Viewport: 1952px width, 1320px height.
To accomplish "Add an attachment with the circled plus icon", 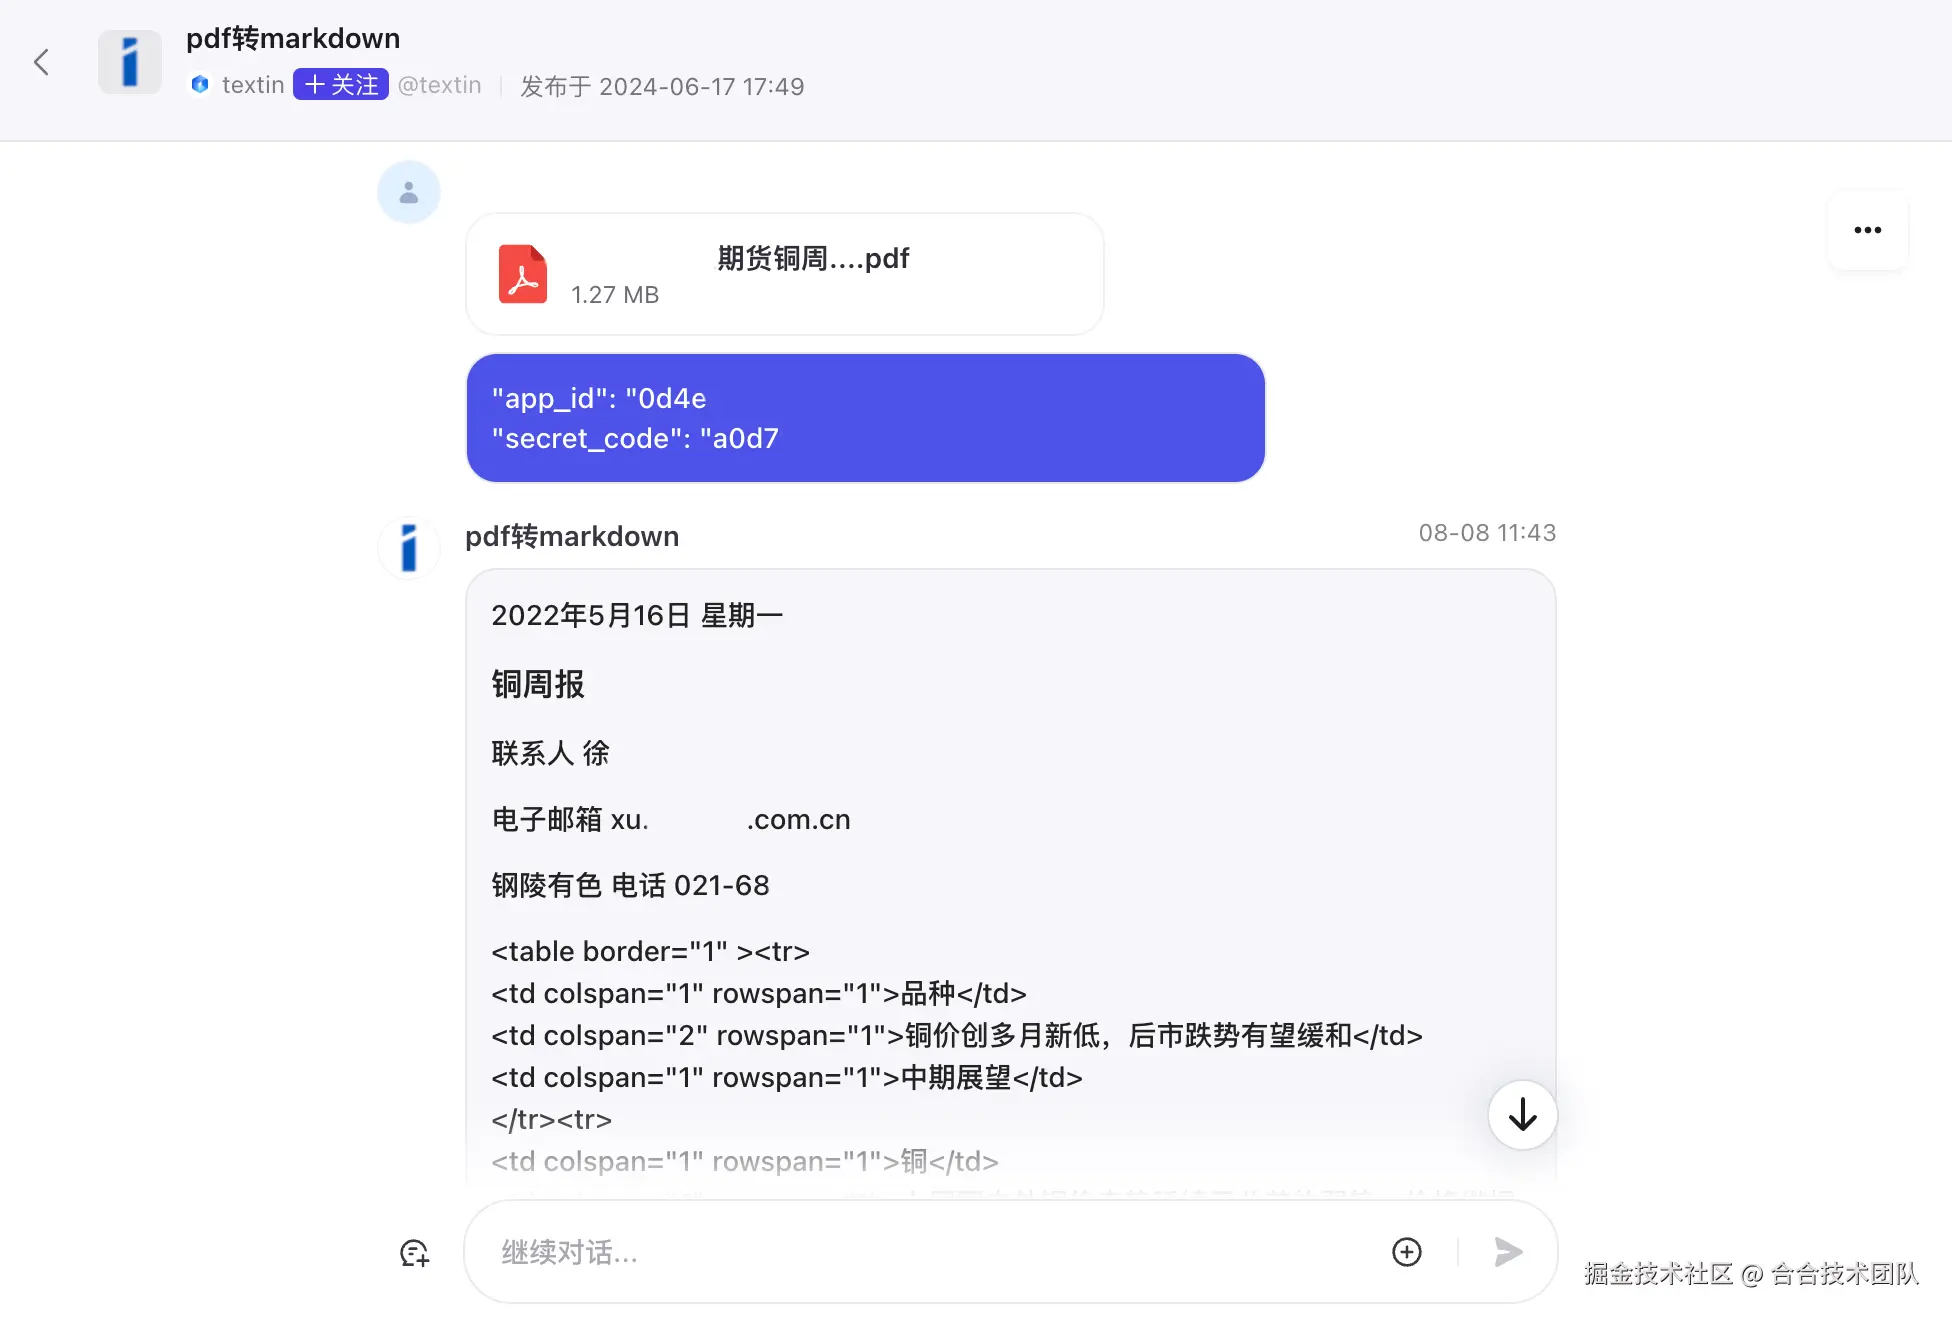I will pos(1407,1252).
